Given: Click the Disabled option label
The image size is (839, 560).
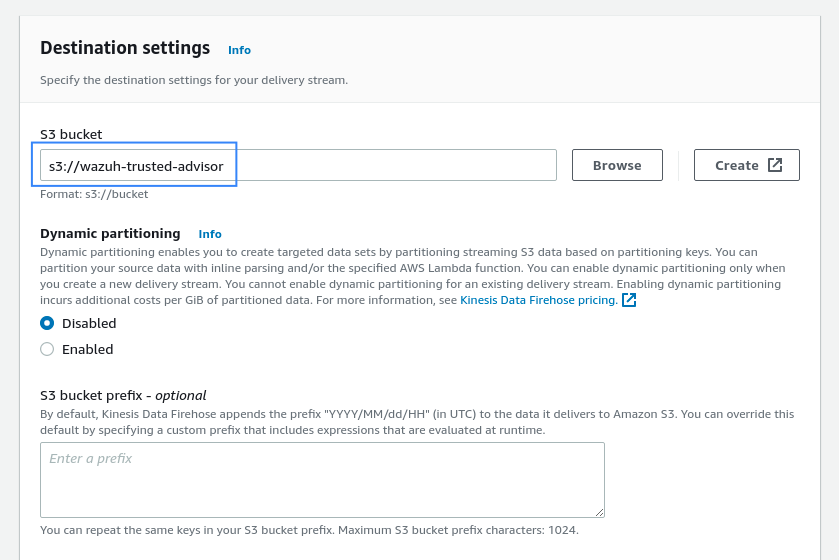Looking at the screenshot, I should point(89,324).
